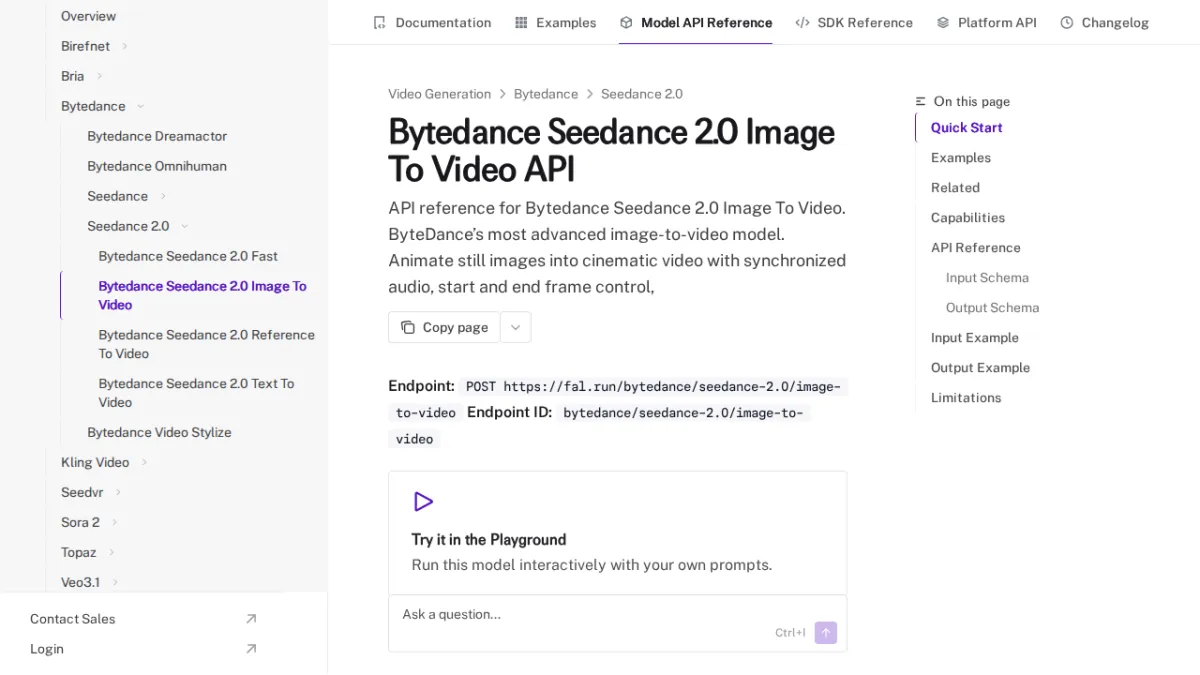Jump to Input Schema subsection
Screen dimensions: 1200x675
[987, 277]
